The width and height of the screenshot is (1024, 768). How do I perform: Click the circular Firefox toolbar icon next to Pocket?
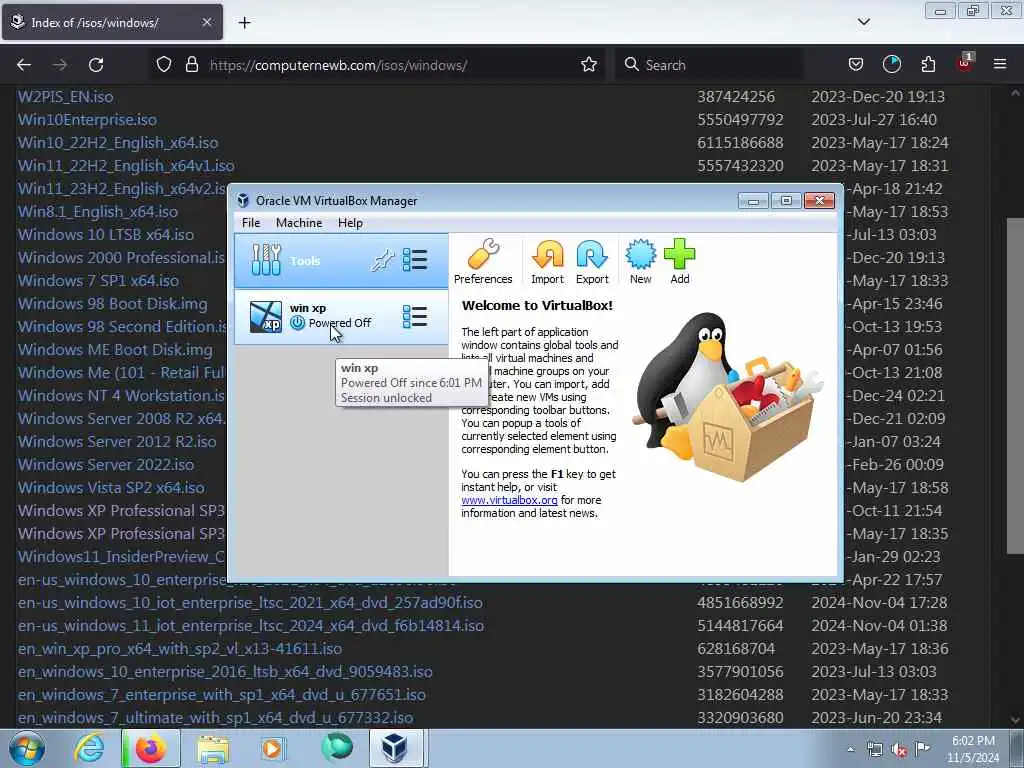(891, 65)
